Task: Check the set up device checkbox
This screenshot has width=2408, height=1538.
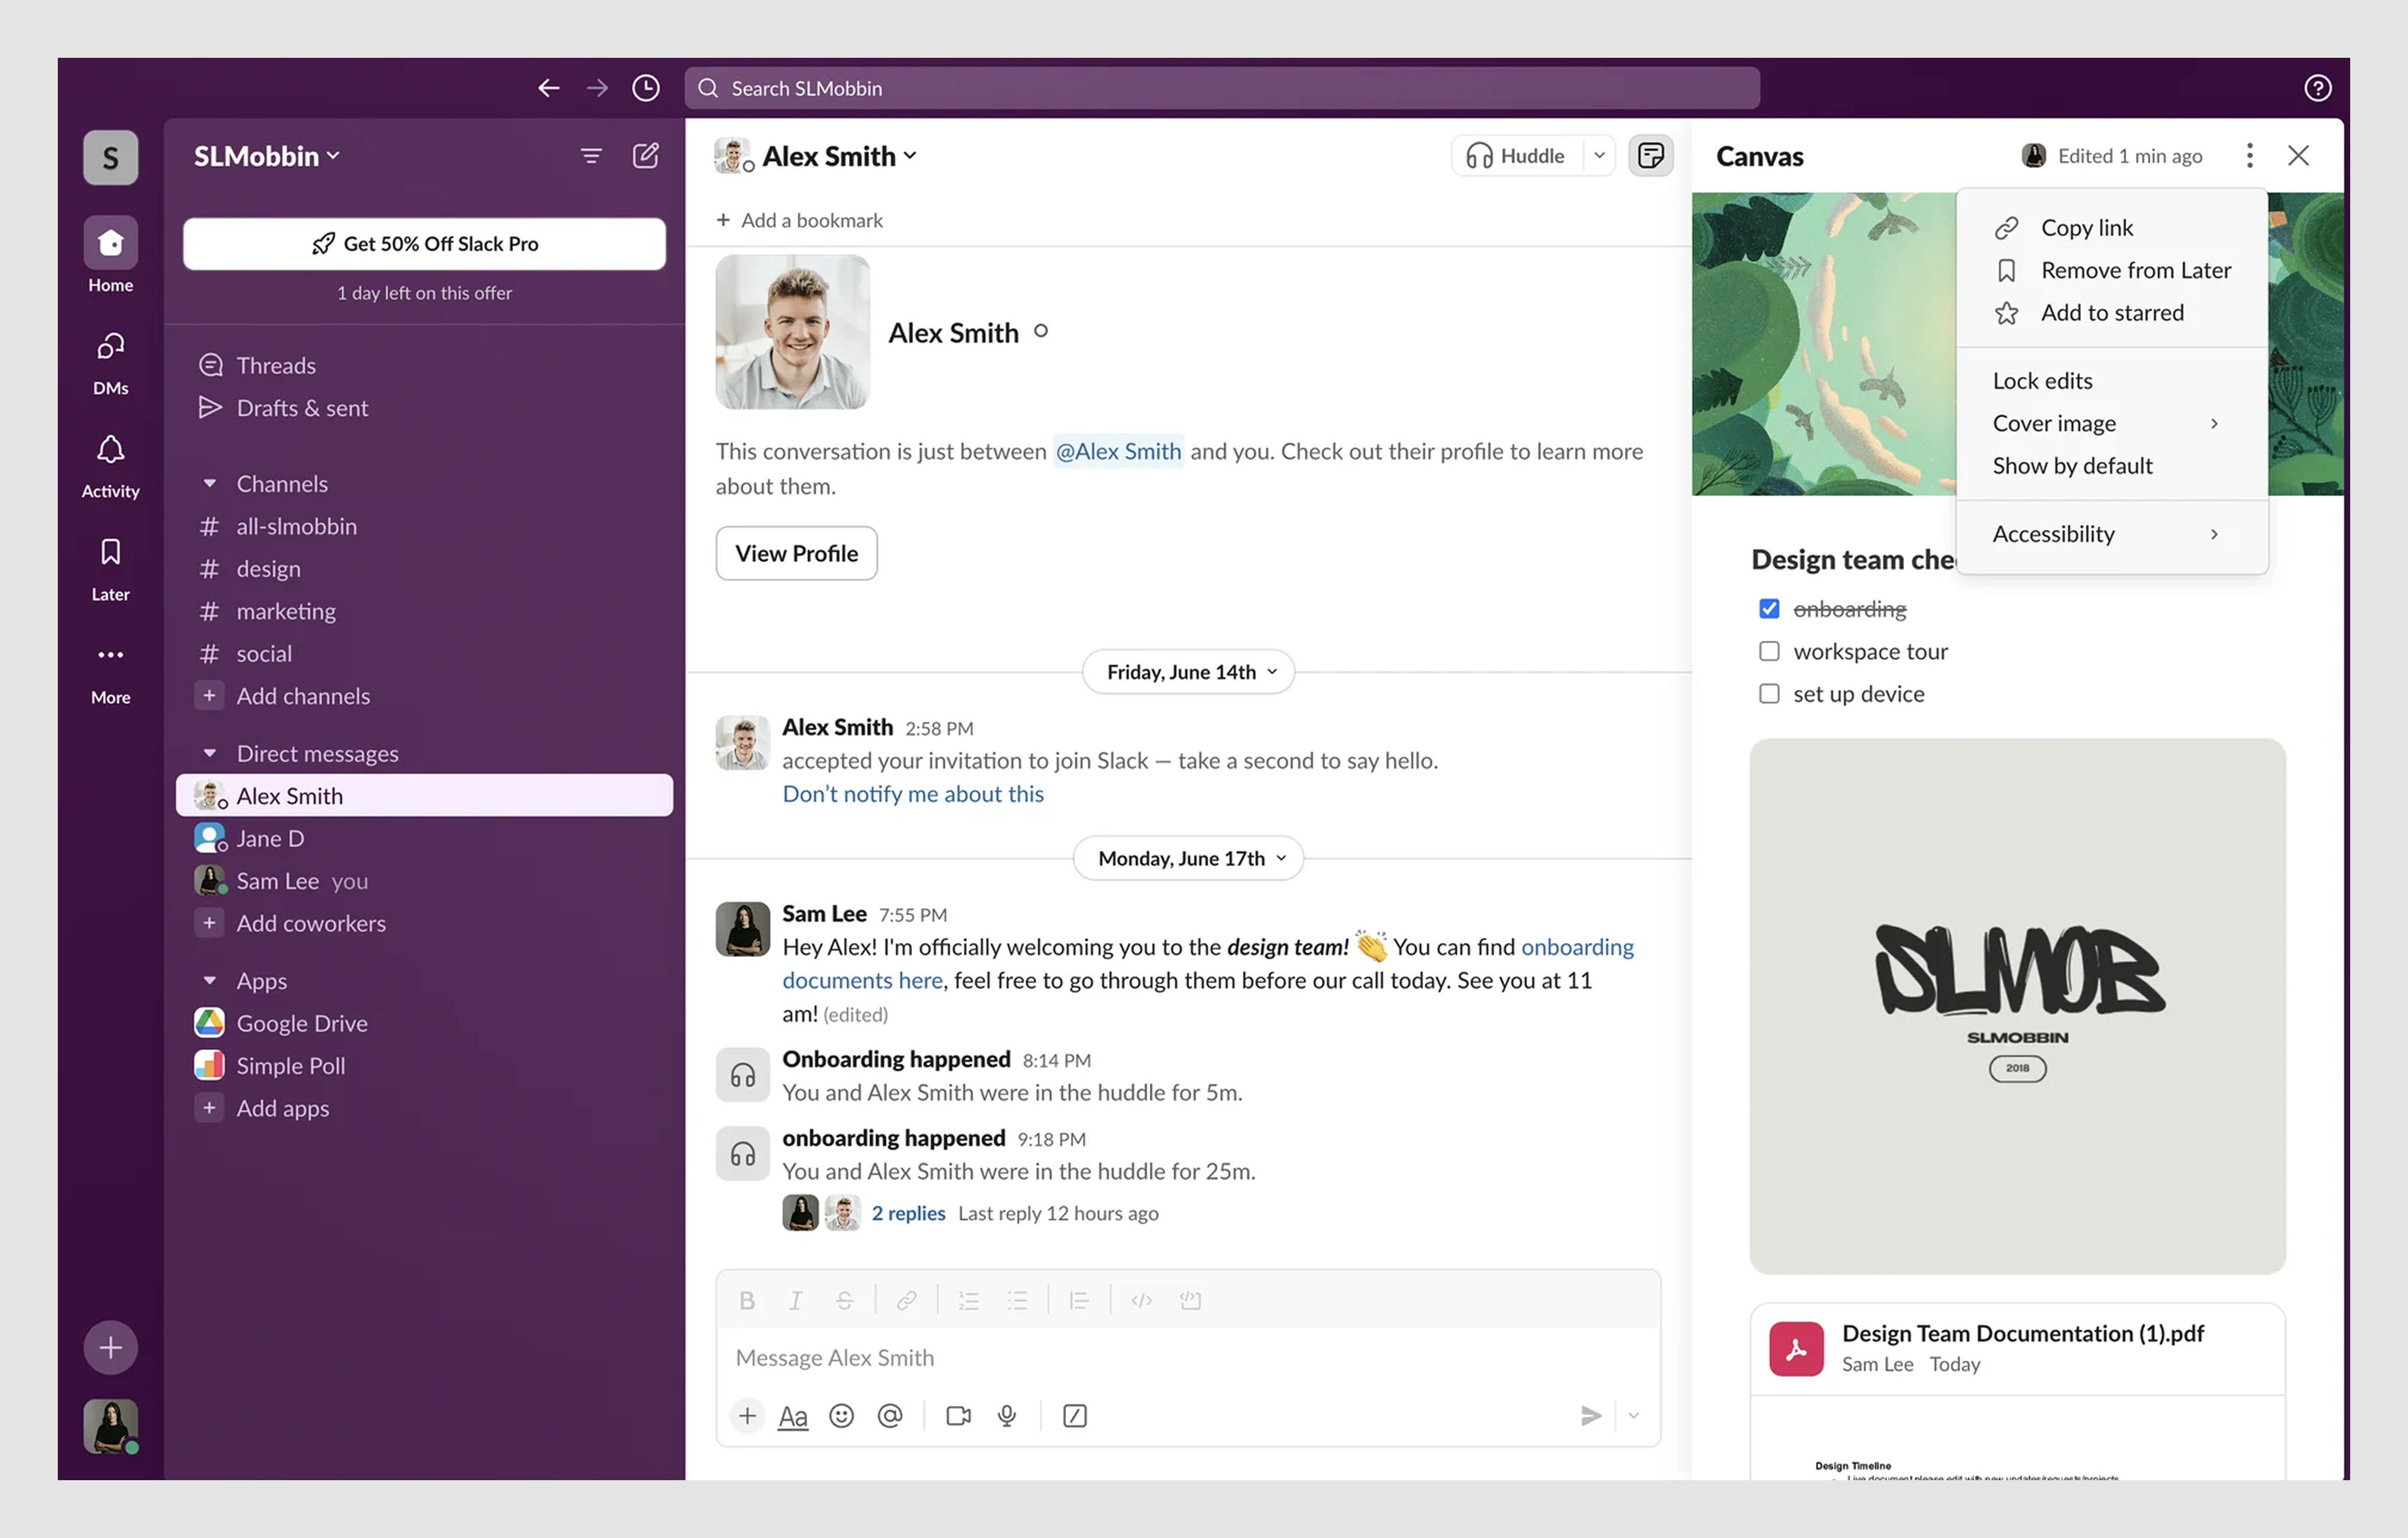Action: tap(1768, 693)
